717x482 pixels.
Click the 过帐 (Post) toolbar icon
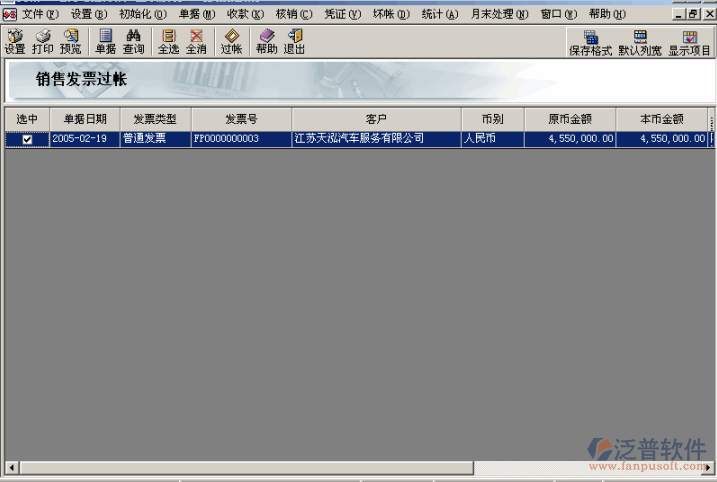(231, 41)
